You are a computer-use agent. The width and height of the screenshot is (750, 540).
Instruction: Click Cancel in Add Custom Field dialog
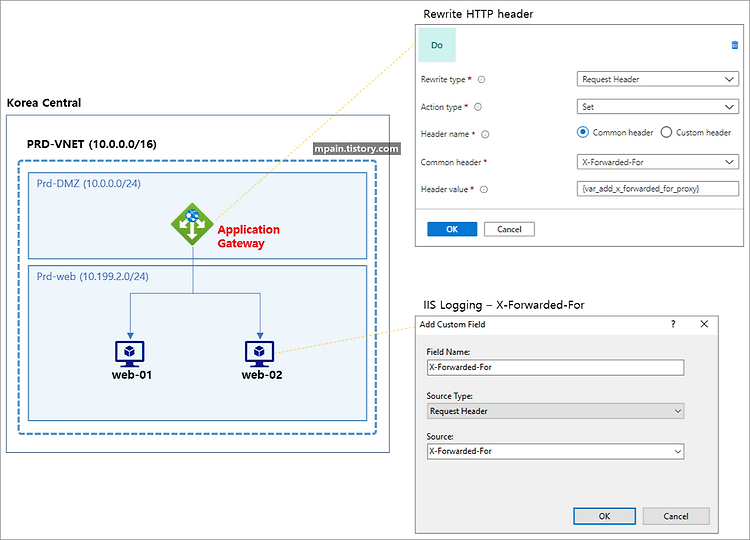pos(676,516)
